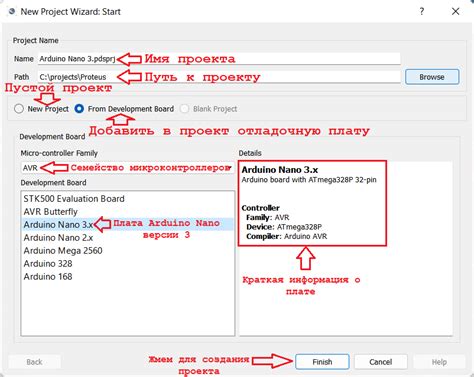Image resolution: width=474 pixels, height=377 pixels.
Task: Select AVR Butterfly in the list
Action: (x=127, y=212)
